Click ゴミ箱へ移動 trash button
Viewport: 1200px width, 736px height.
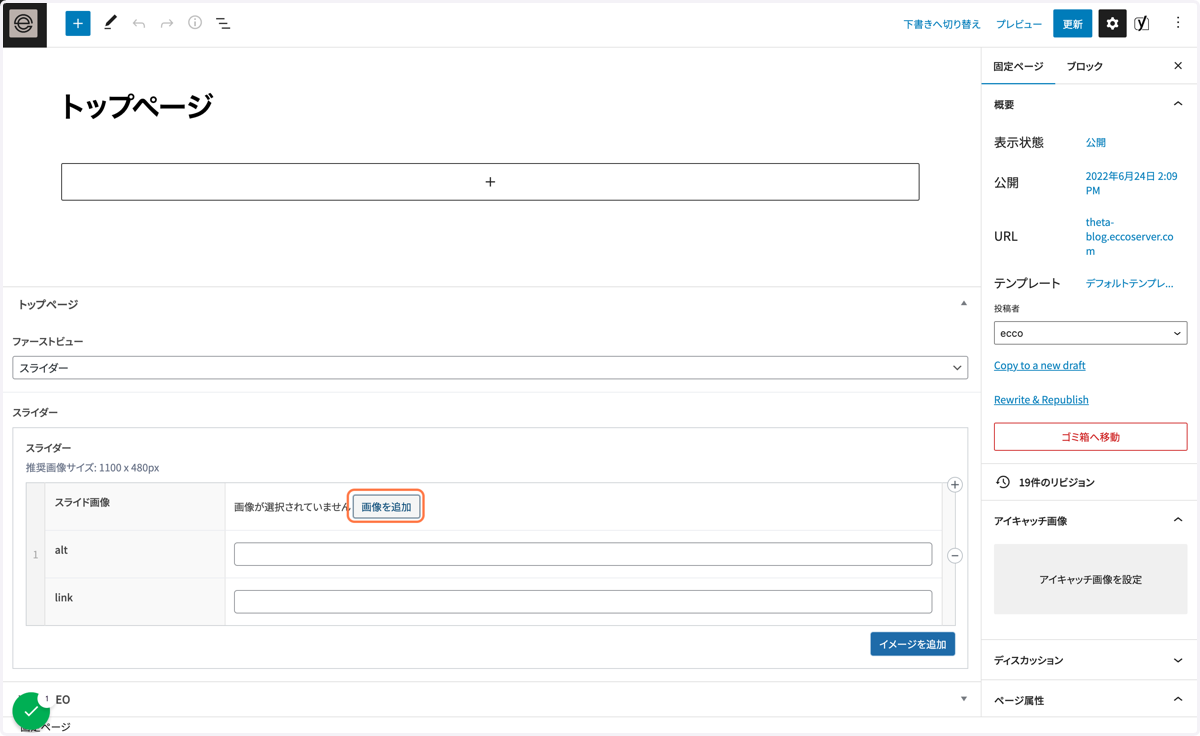tap(1090, 437)
